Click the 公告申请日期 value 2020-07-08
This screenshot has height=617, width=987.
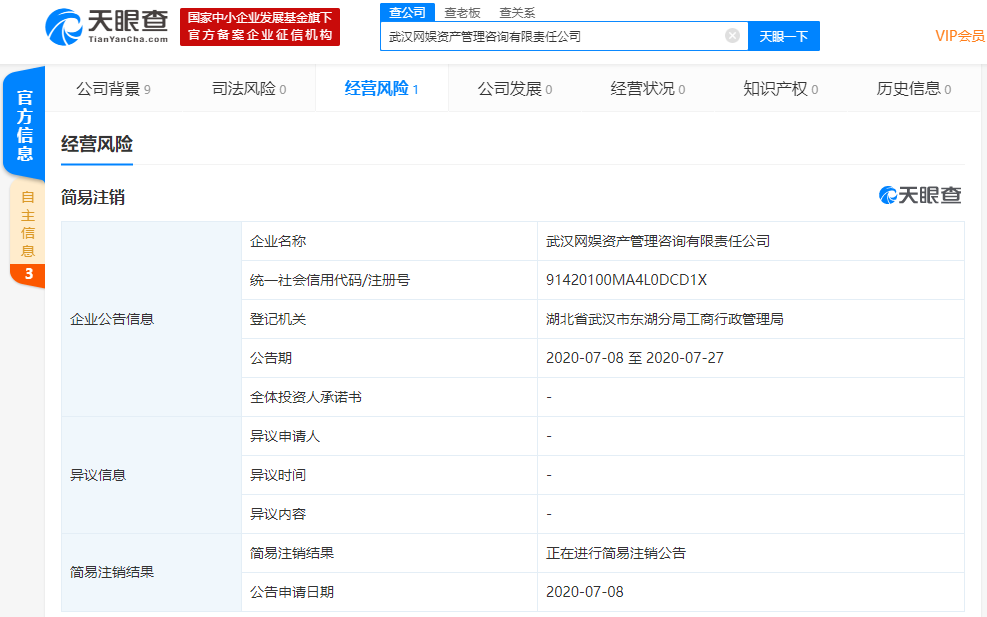(x=585, y=592)
